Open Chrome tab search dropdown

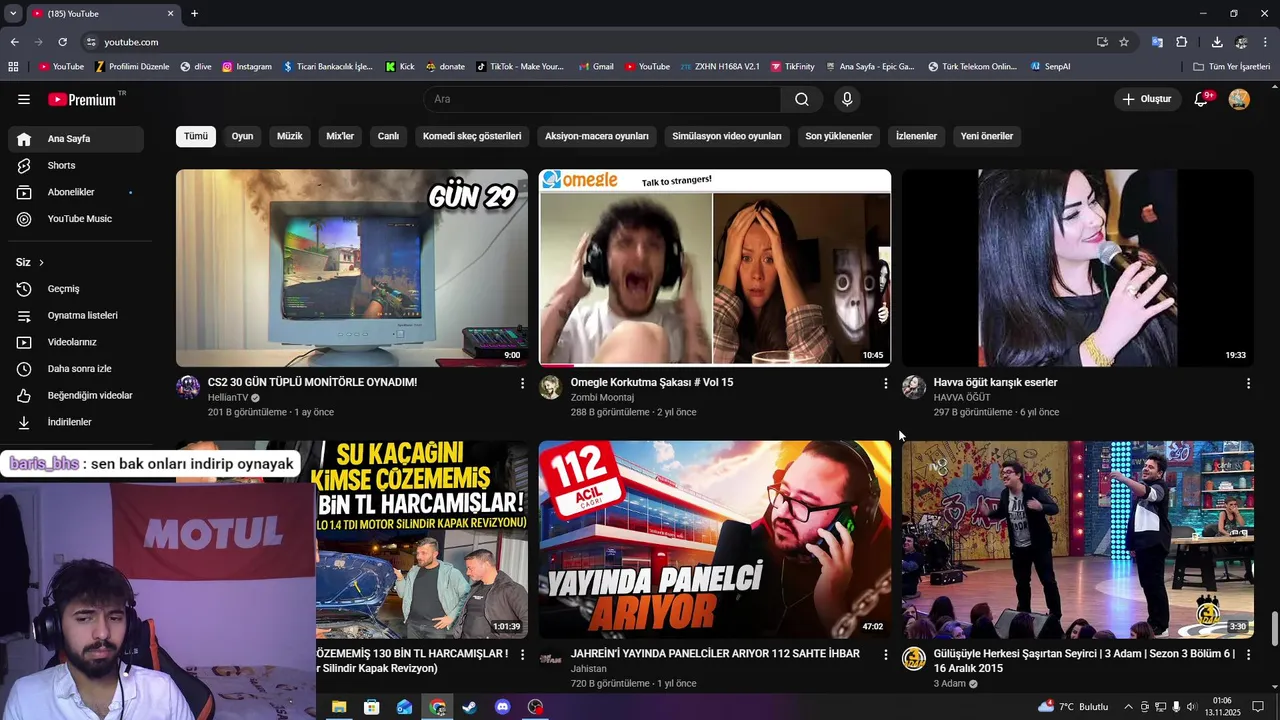[13, 13]
